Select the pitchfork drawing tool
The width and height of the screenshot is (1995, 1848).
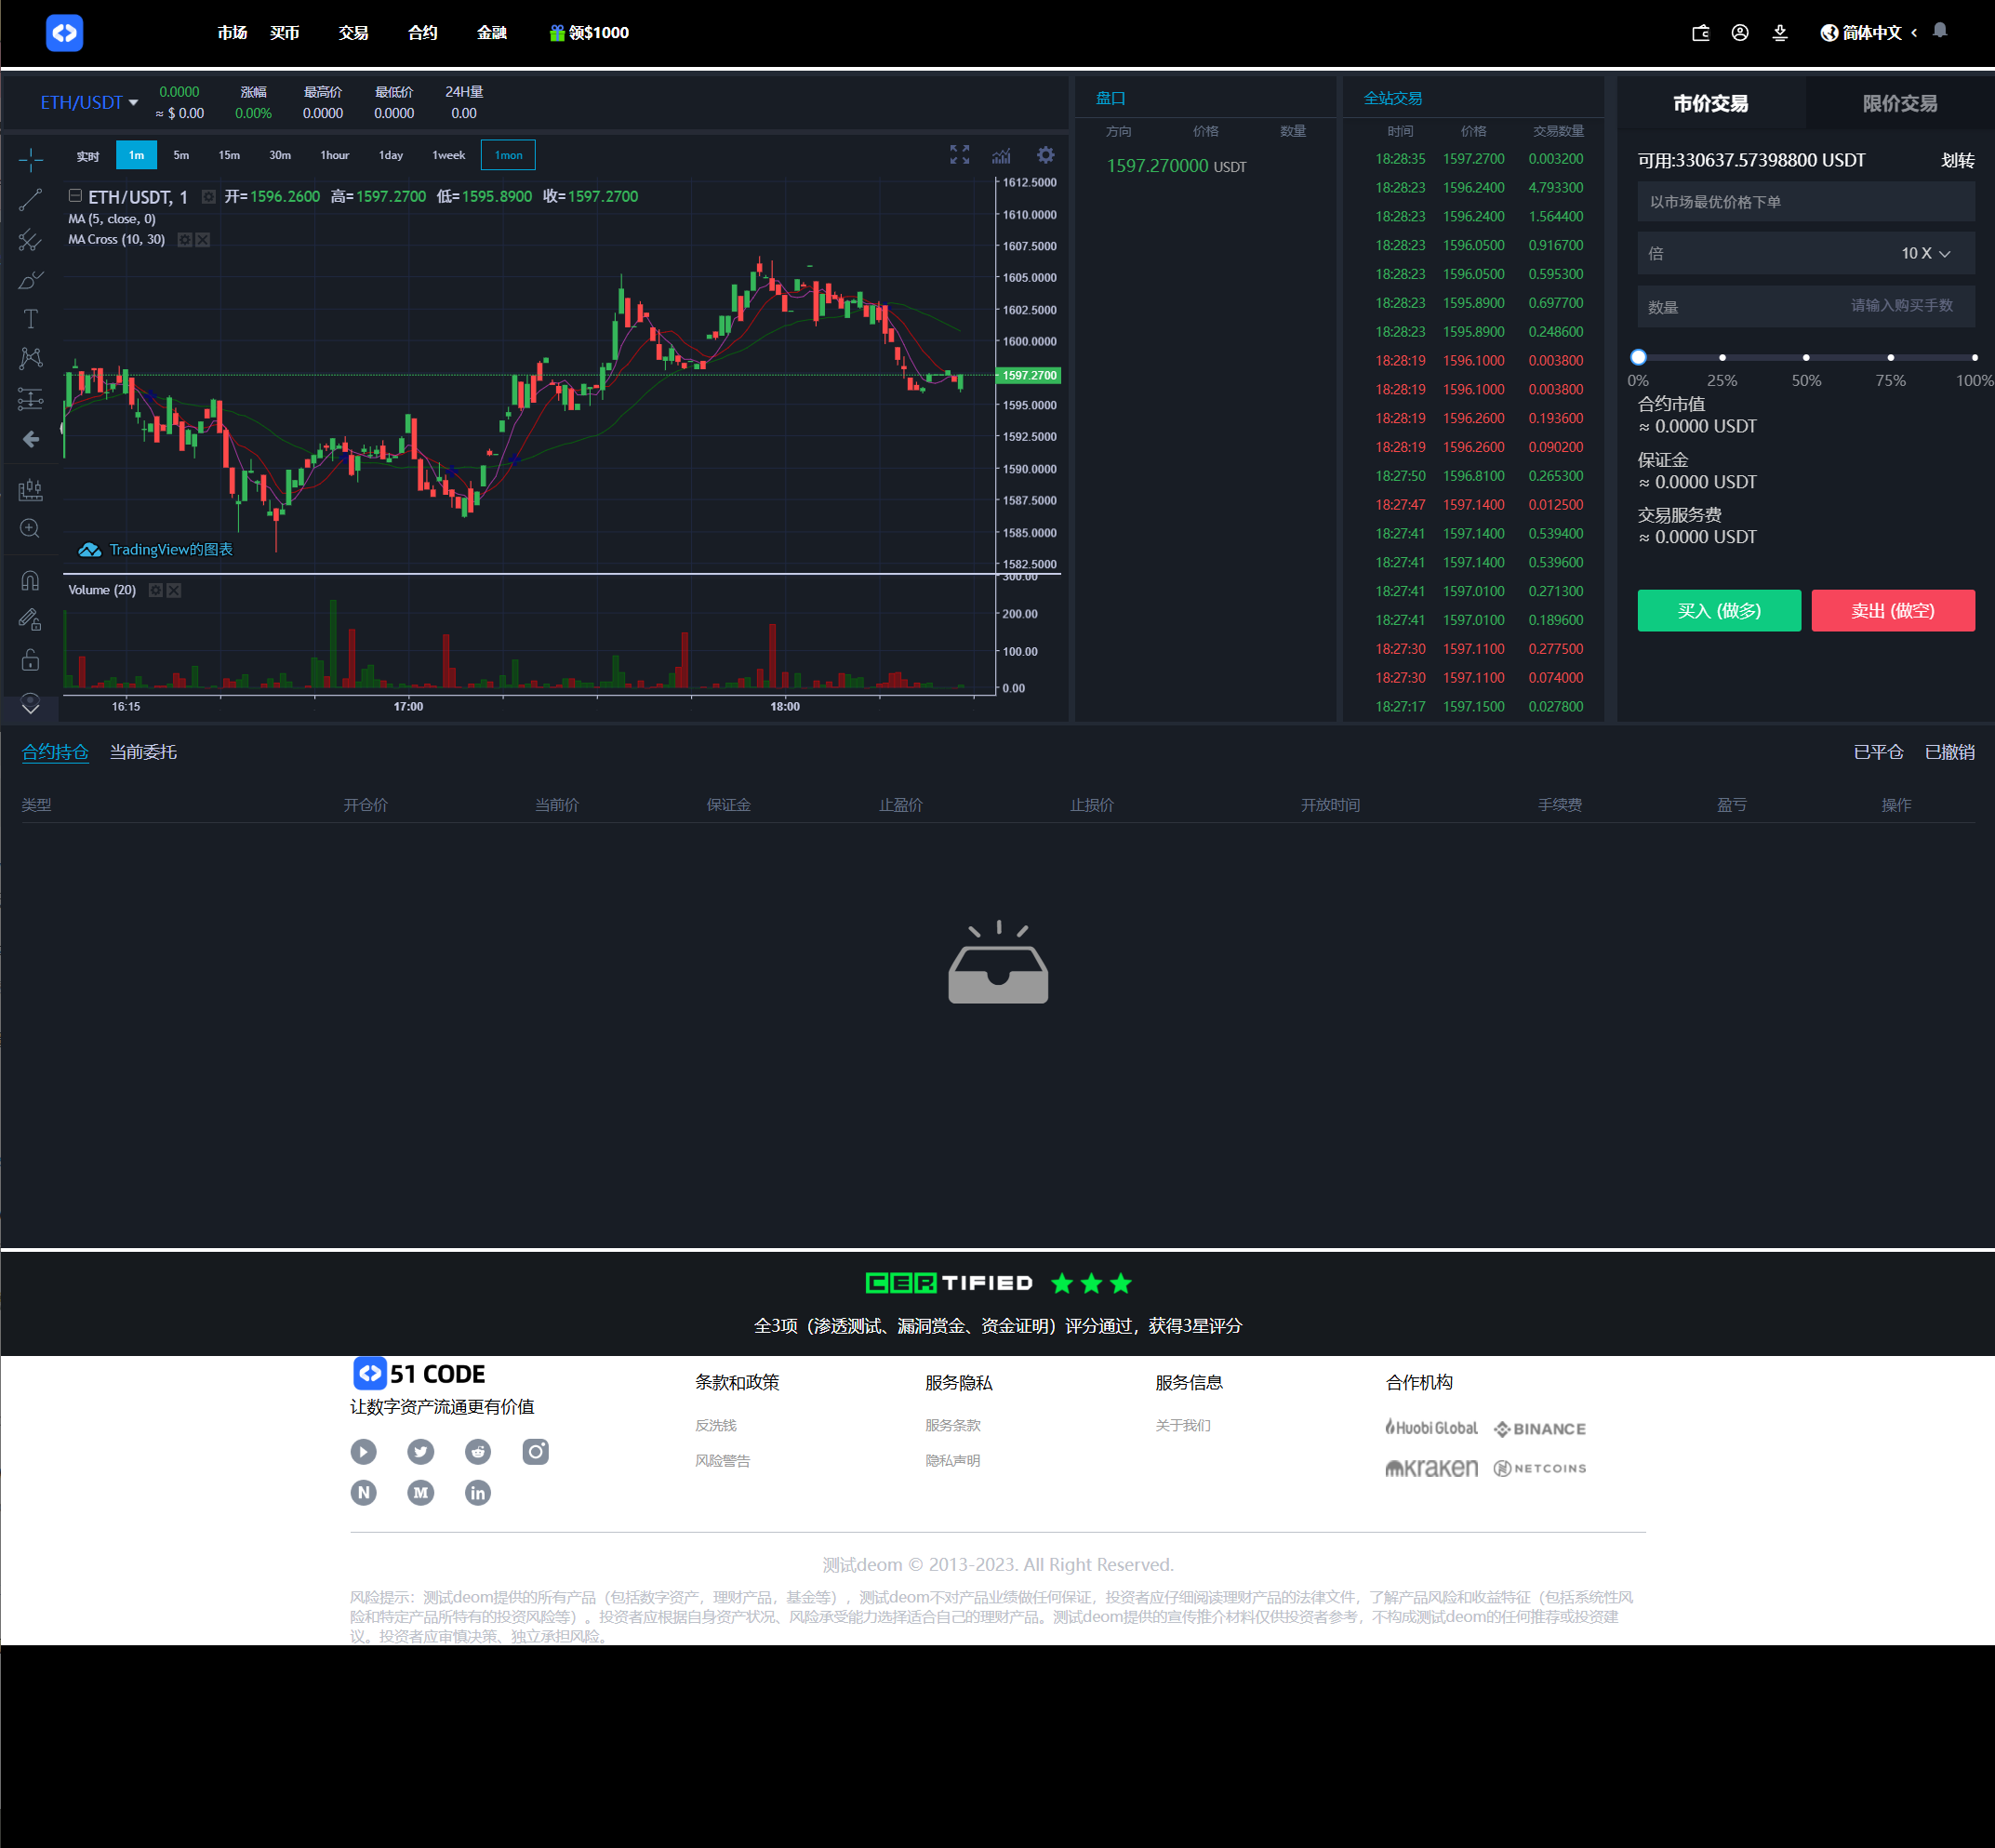30,240
